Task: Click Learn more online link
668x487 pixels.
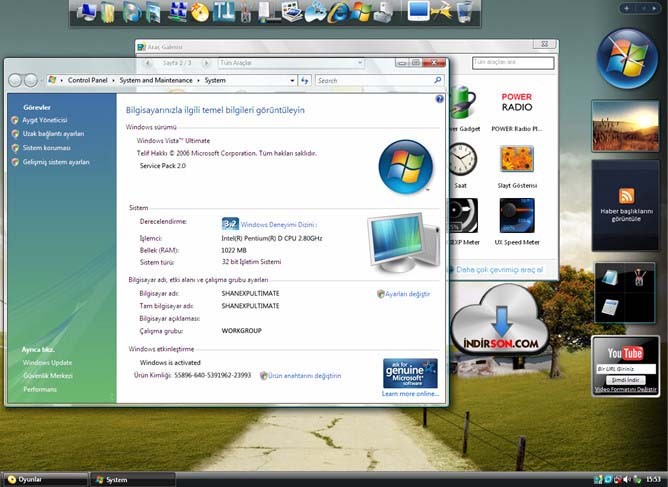Action: coord(410,394)
